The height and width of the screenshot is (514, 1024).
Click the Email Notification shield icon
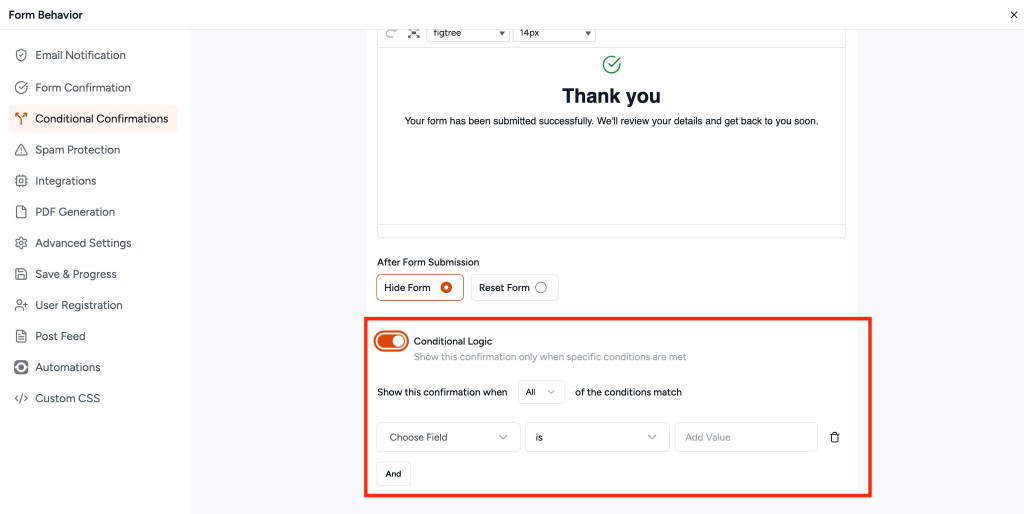pos(21,55)
